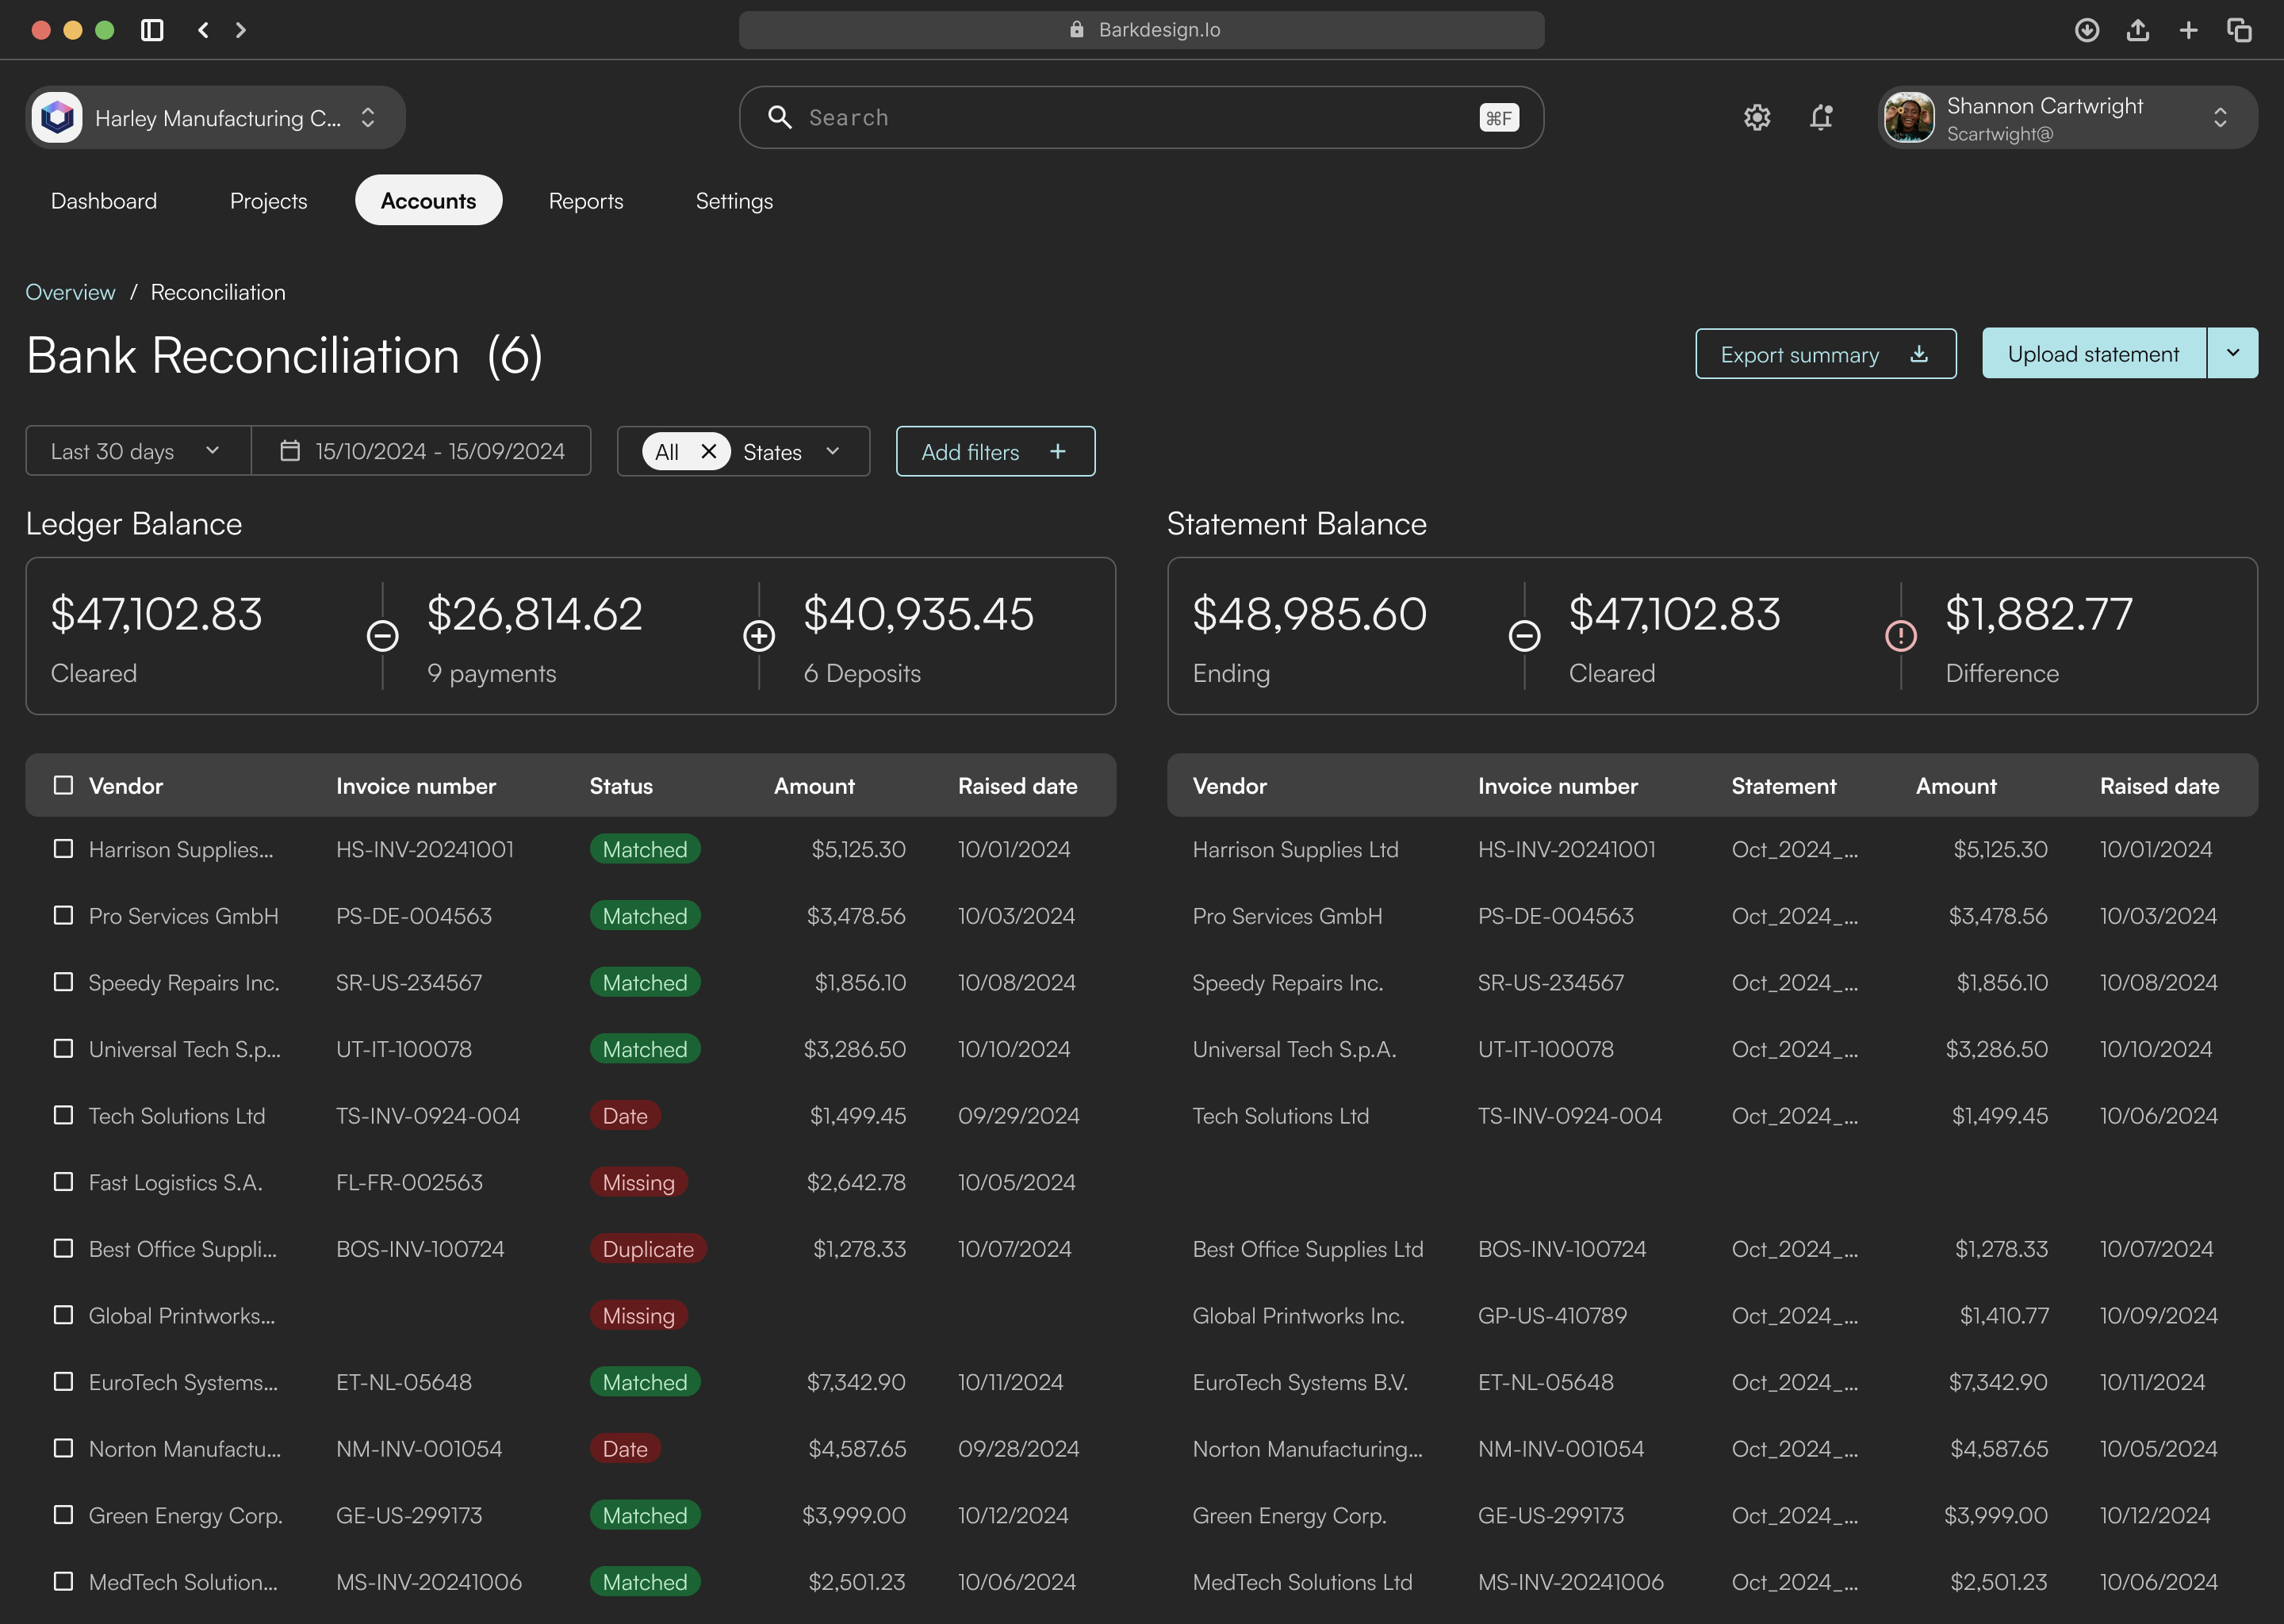Check the checkbox for Fast Logistics S.A.
Screen dimensions: 2284x1624
[63, 1181]
